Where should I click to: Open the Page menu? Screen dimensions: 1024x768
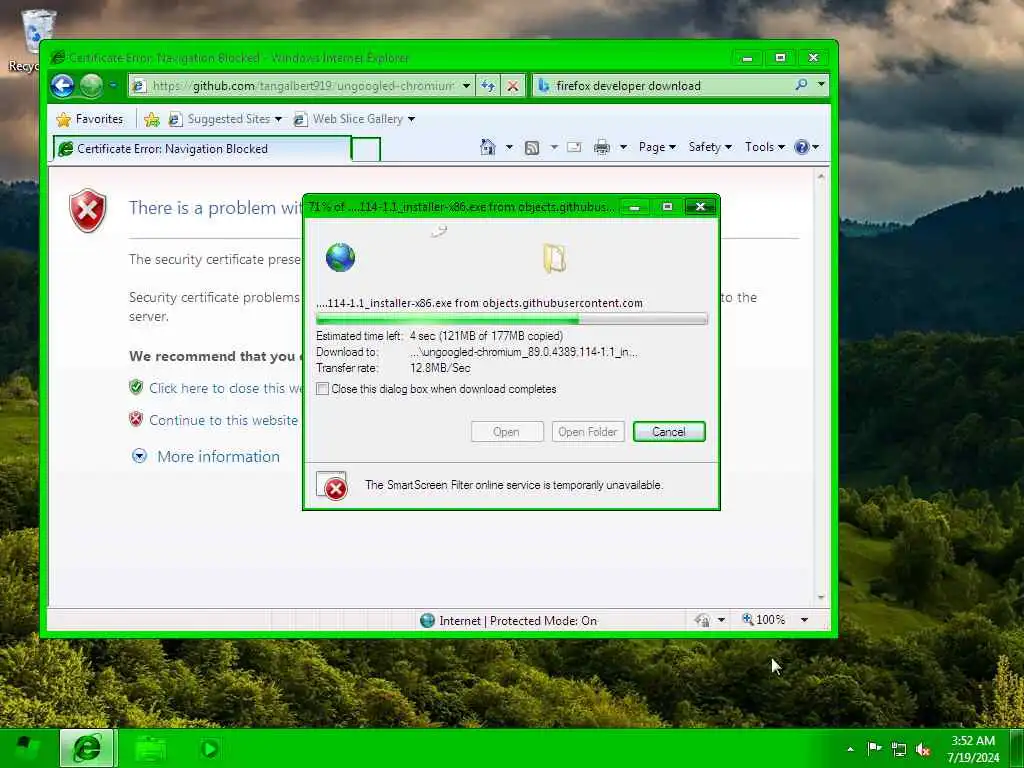pos(657,147)
